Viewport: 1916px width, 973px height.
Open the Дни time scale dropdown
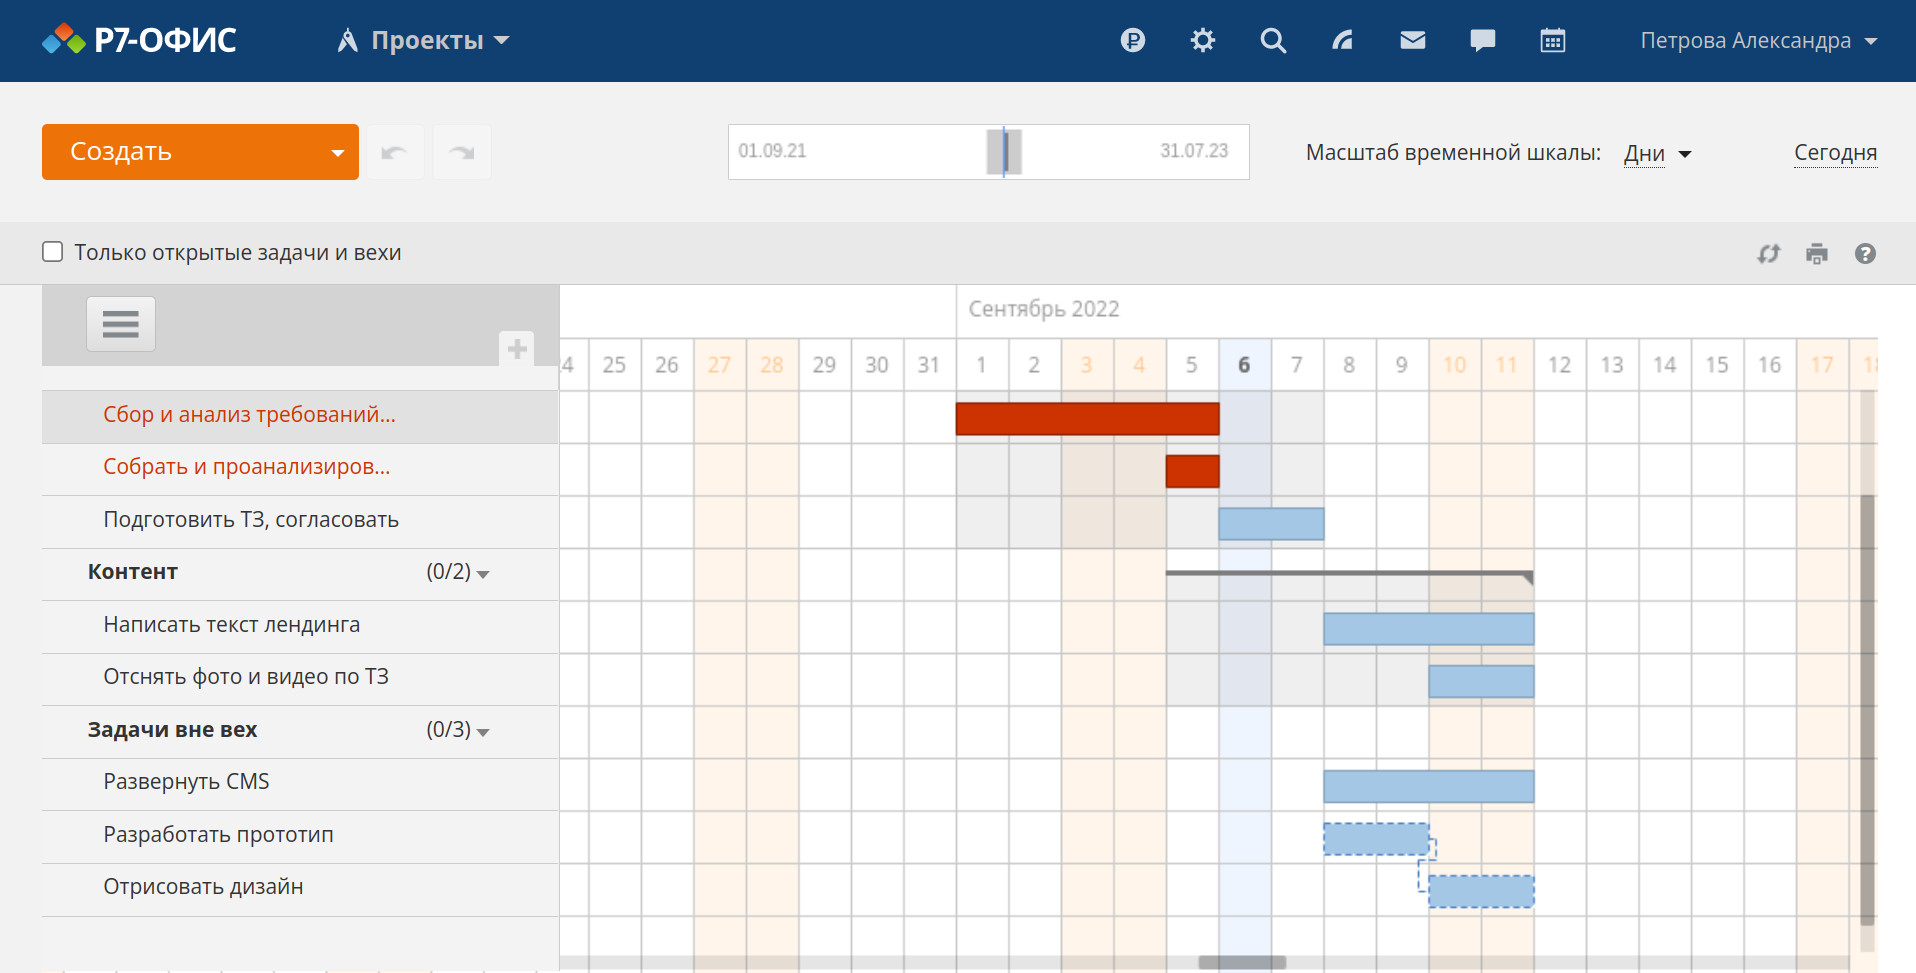(1657, 153)
